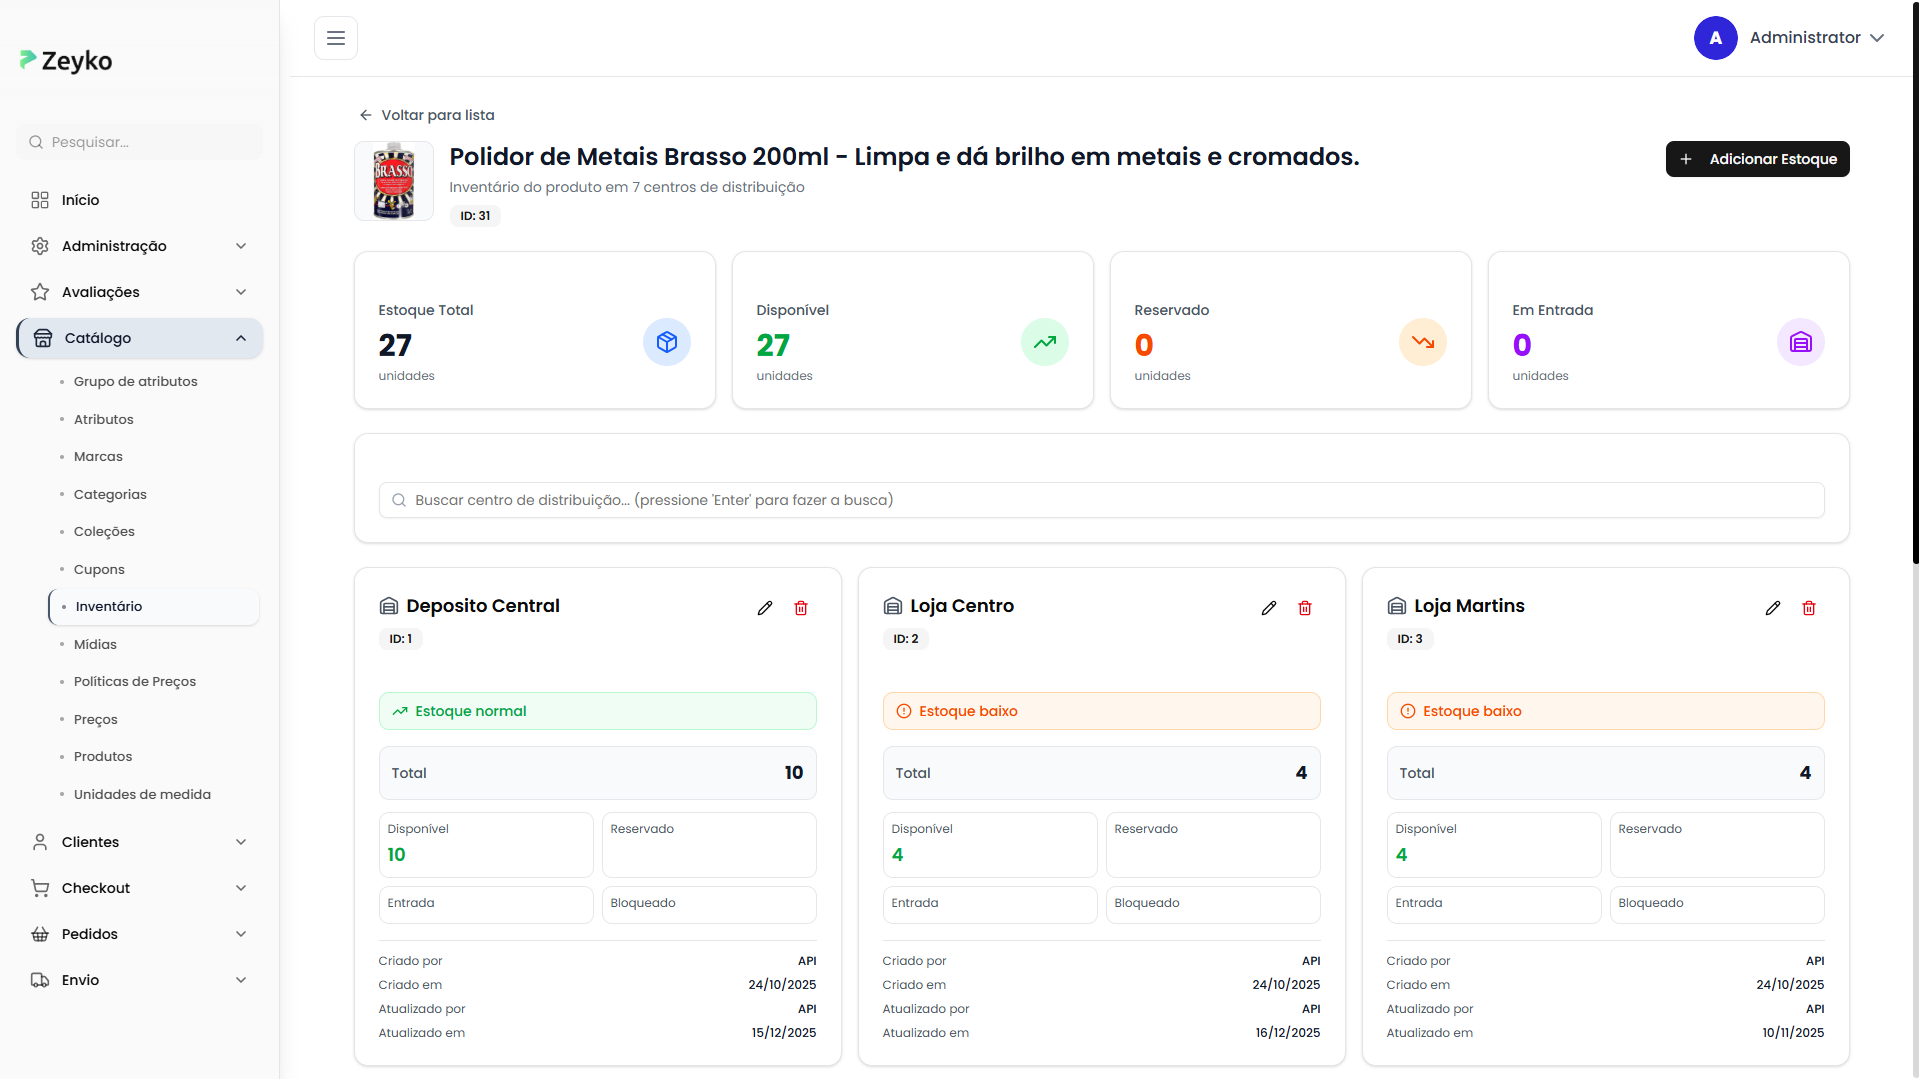Expand the Pedidos sidebar section
Image resolution: width=1919 pixels, height=1079 pixels.
click(139, 934)
